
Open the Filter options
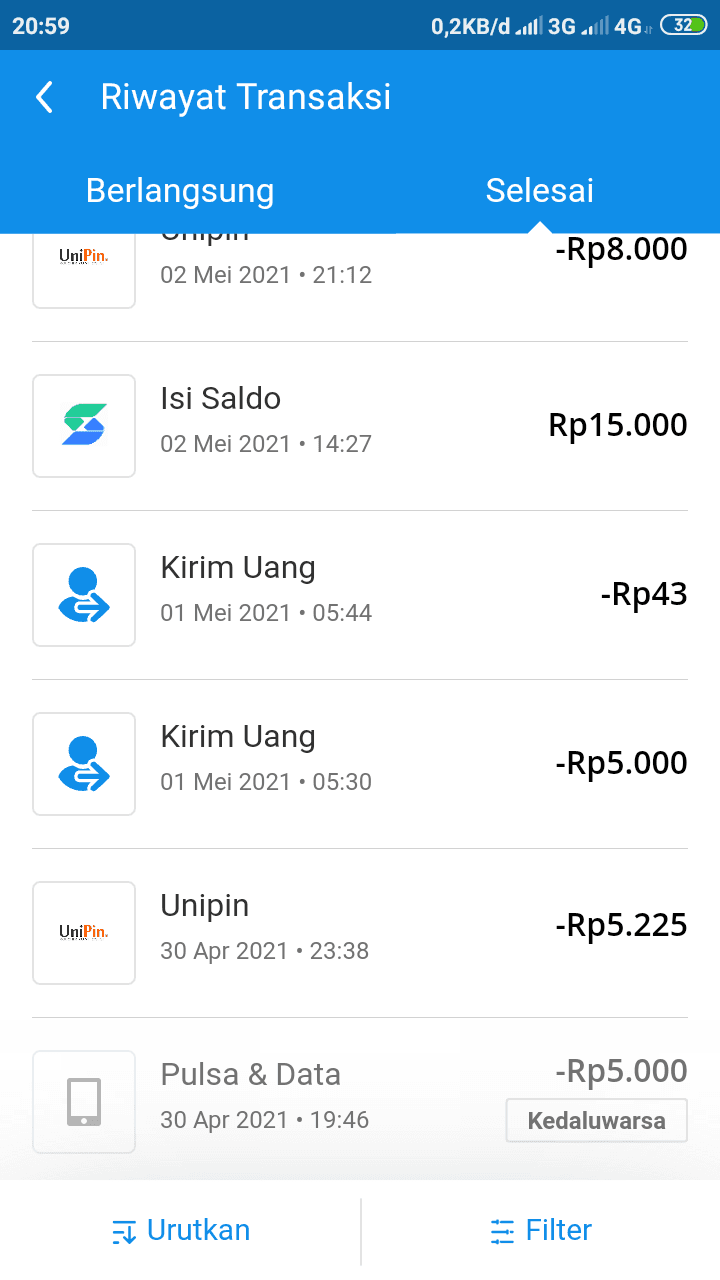[x=541, y=1230]
